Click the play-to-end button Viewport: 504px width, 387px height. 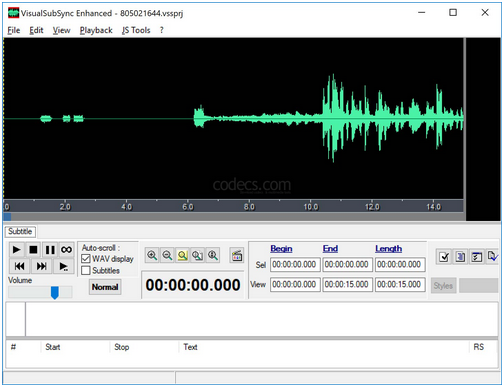63,266
